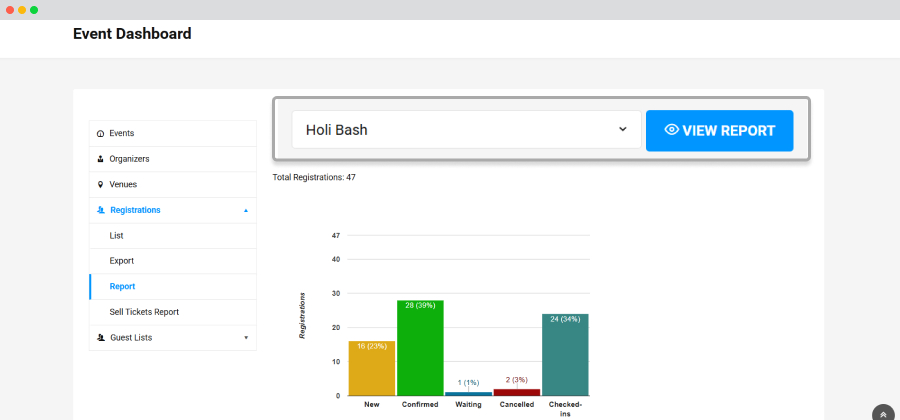Click the 1 (1%) label above Waiting
This screenshot has height=420, width=900.
coord(468,383)
